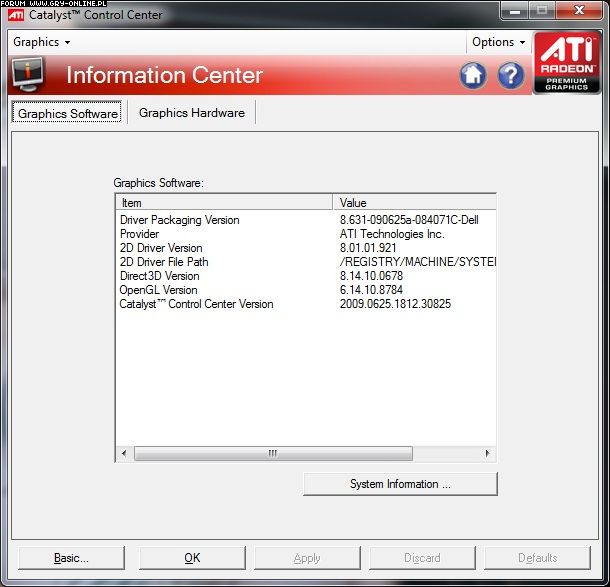This screenshot has width=610, height=587.
Task: Expand the Options dropdown menu
Action: tap(499, 42)
